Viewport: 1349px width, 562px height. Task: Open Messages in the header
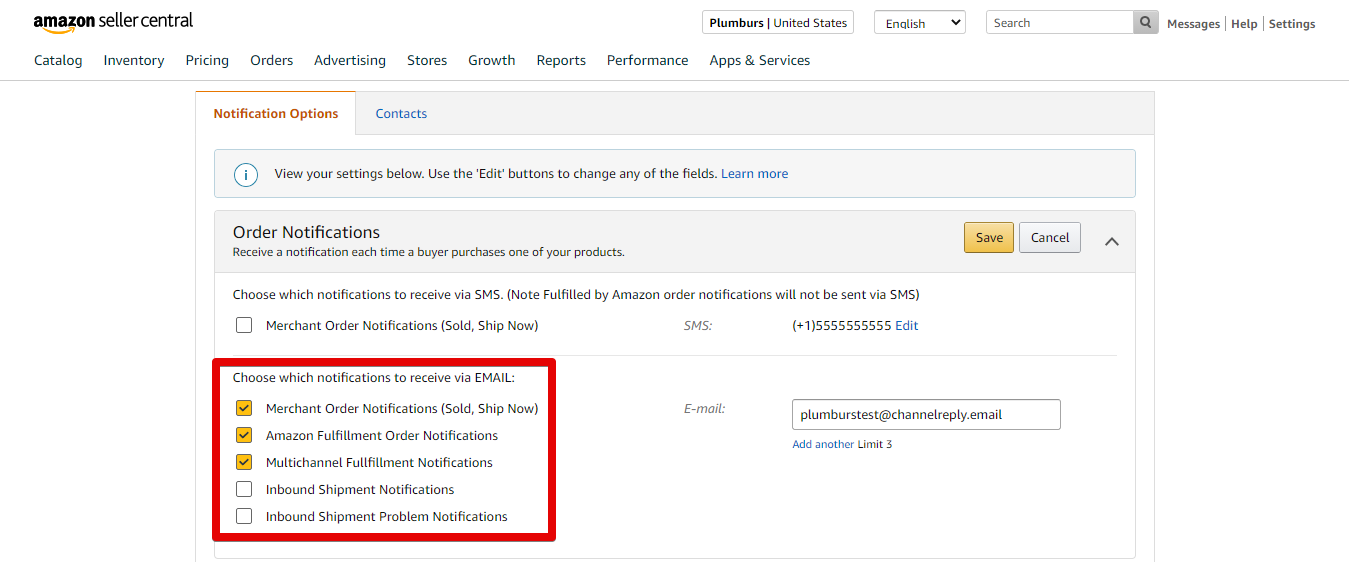[x=1194, y=24]
